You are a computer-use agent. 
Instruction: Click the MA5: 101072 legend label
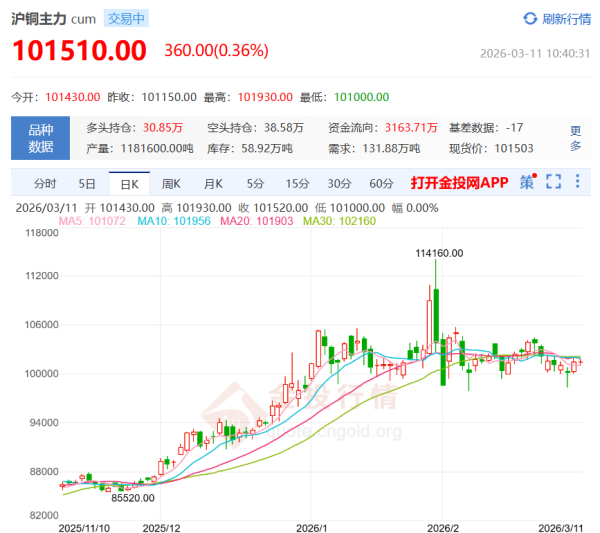click(x=92, y=221)
